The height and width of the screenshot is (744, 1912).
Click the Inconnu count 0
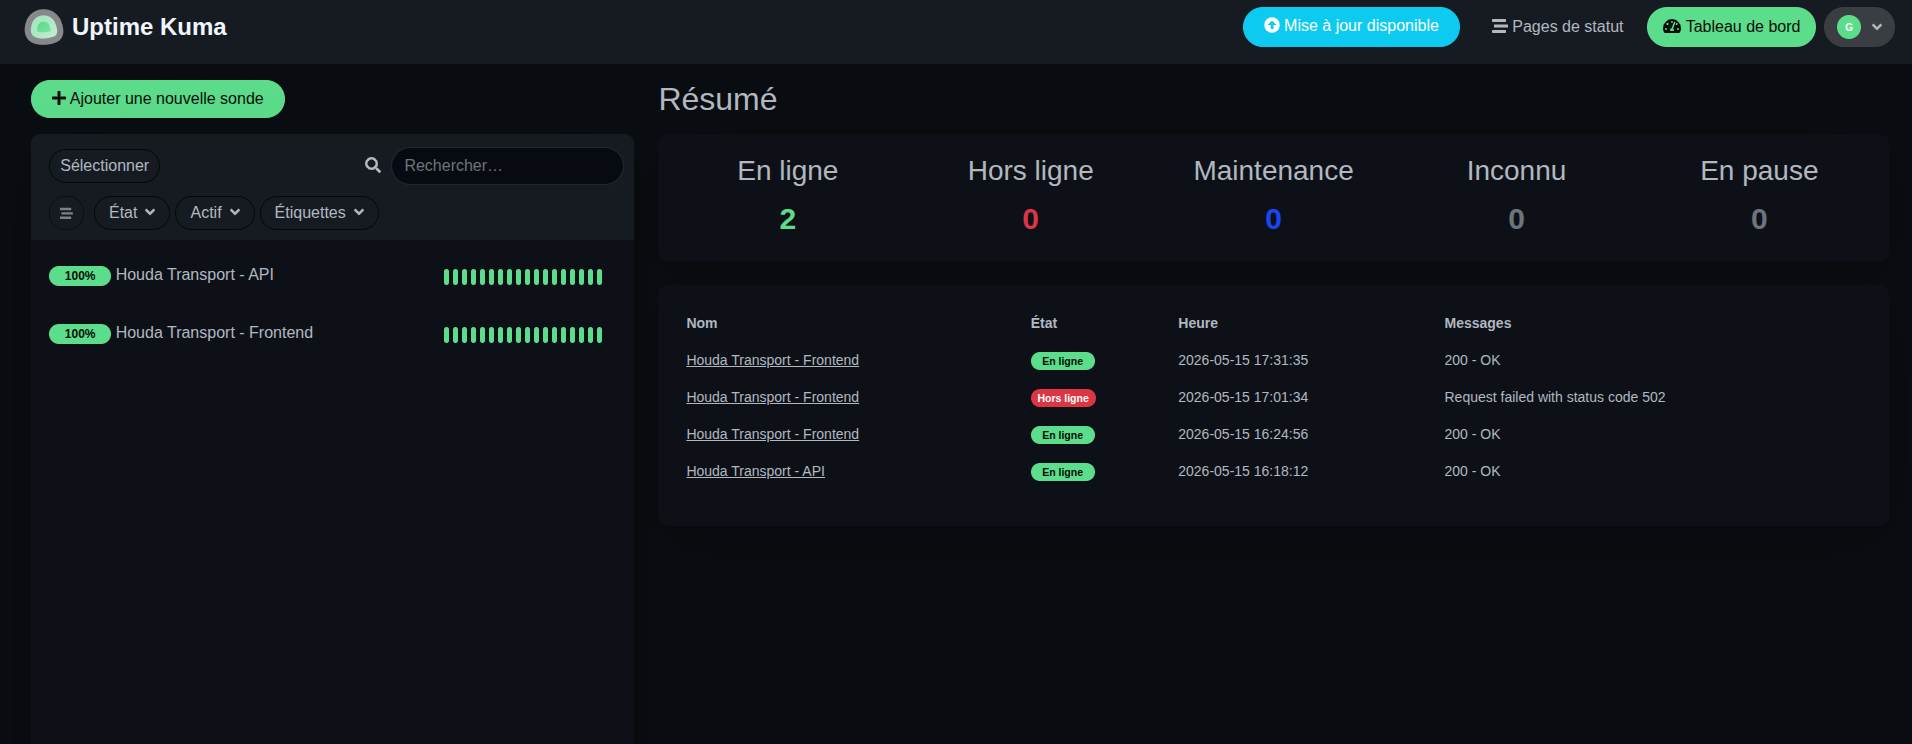pyautogui.click(x=1516, y=219)
